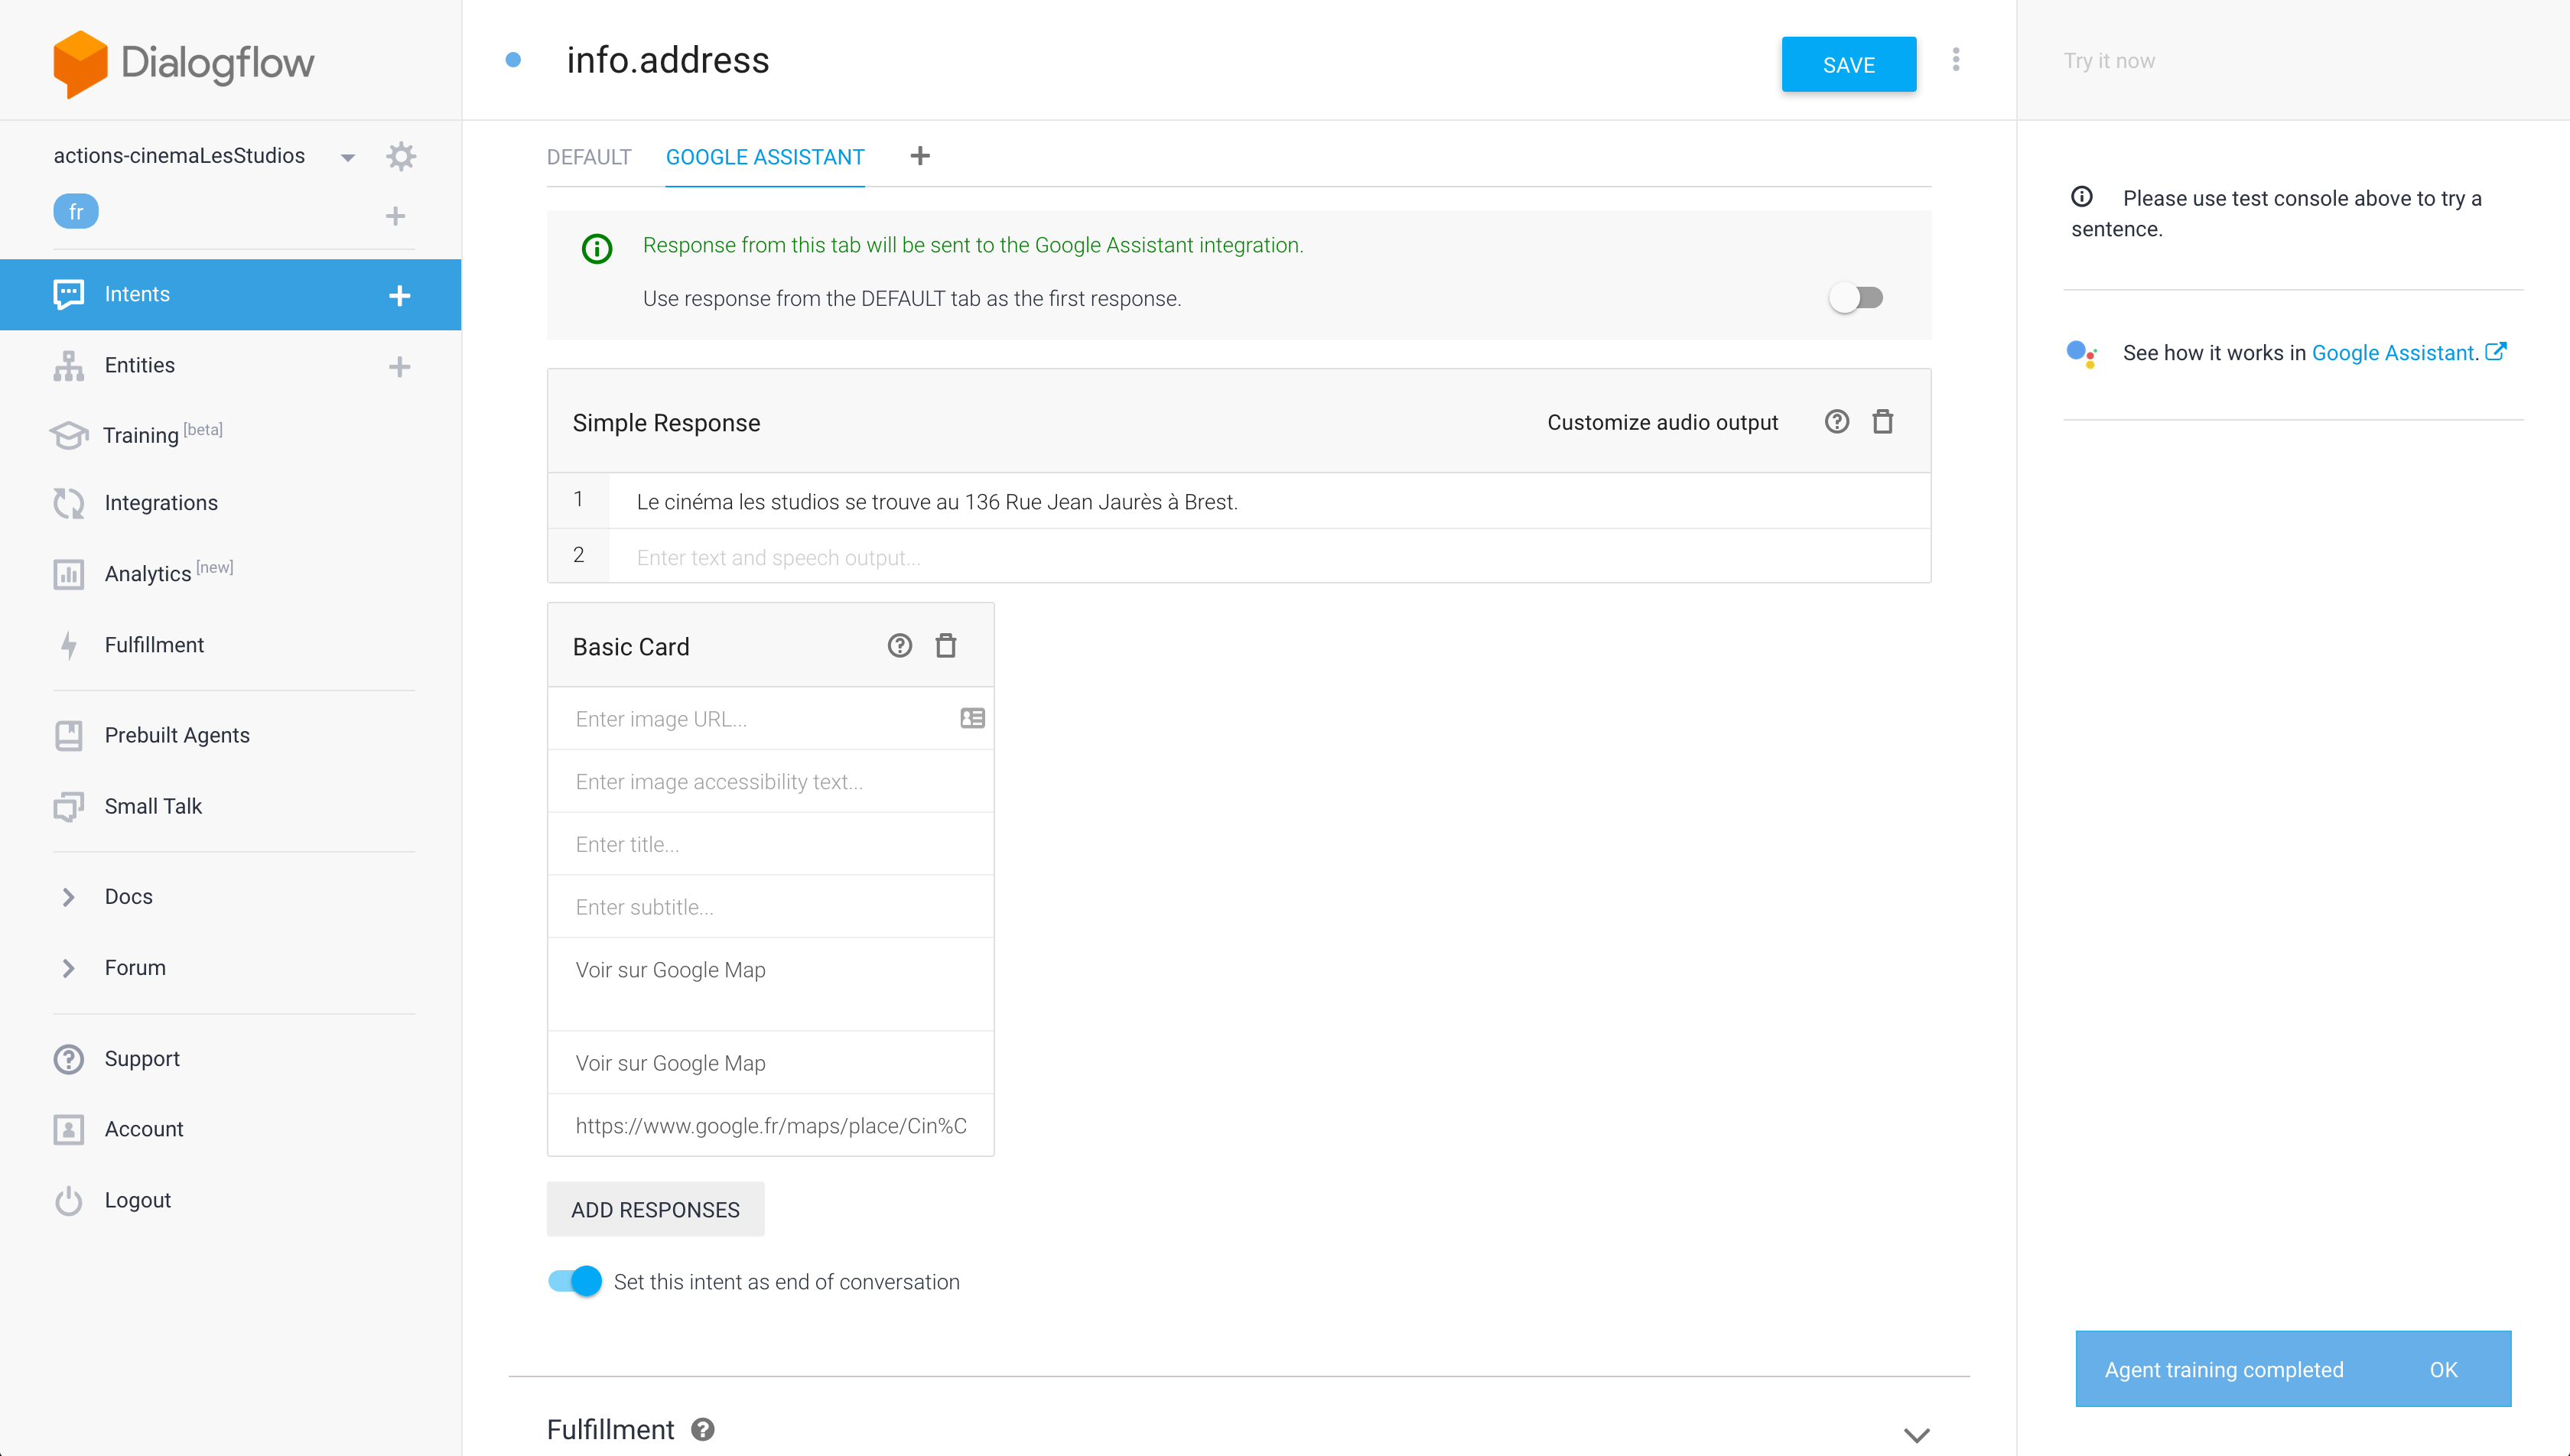This screenshot has height=1456, width=2570.
Task: Click the Fulfillment lightning bolt icon
Action: click(x=68, y=645)
